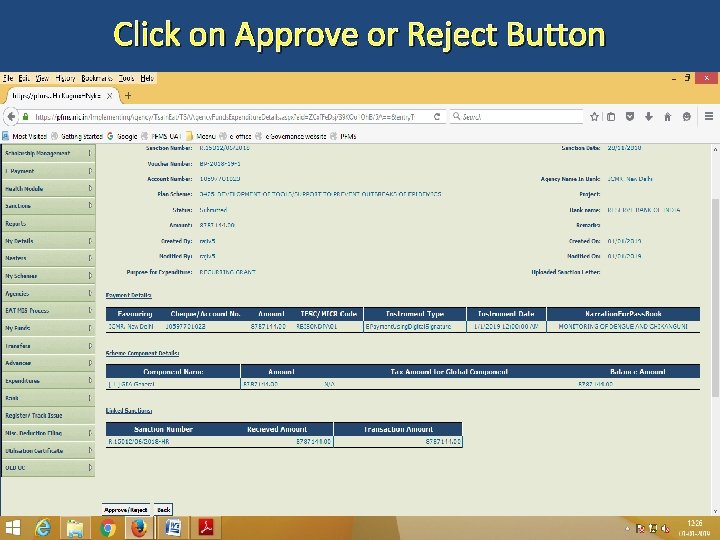Open Getting Started bookmark
The height and width of the screenshot is (540, 720).
click(x=77, y=136)
